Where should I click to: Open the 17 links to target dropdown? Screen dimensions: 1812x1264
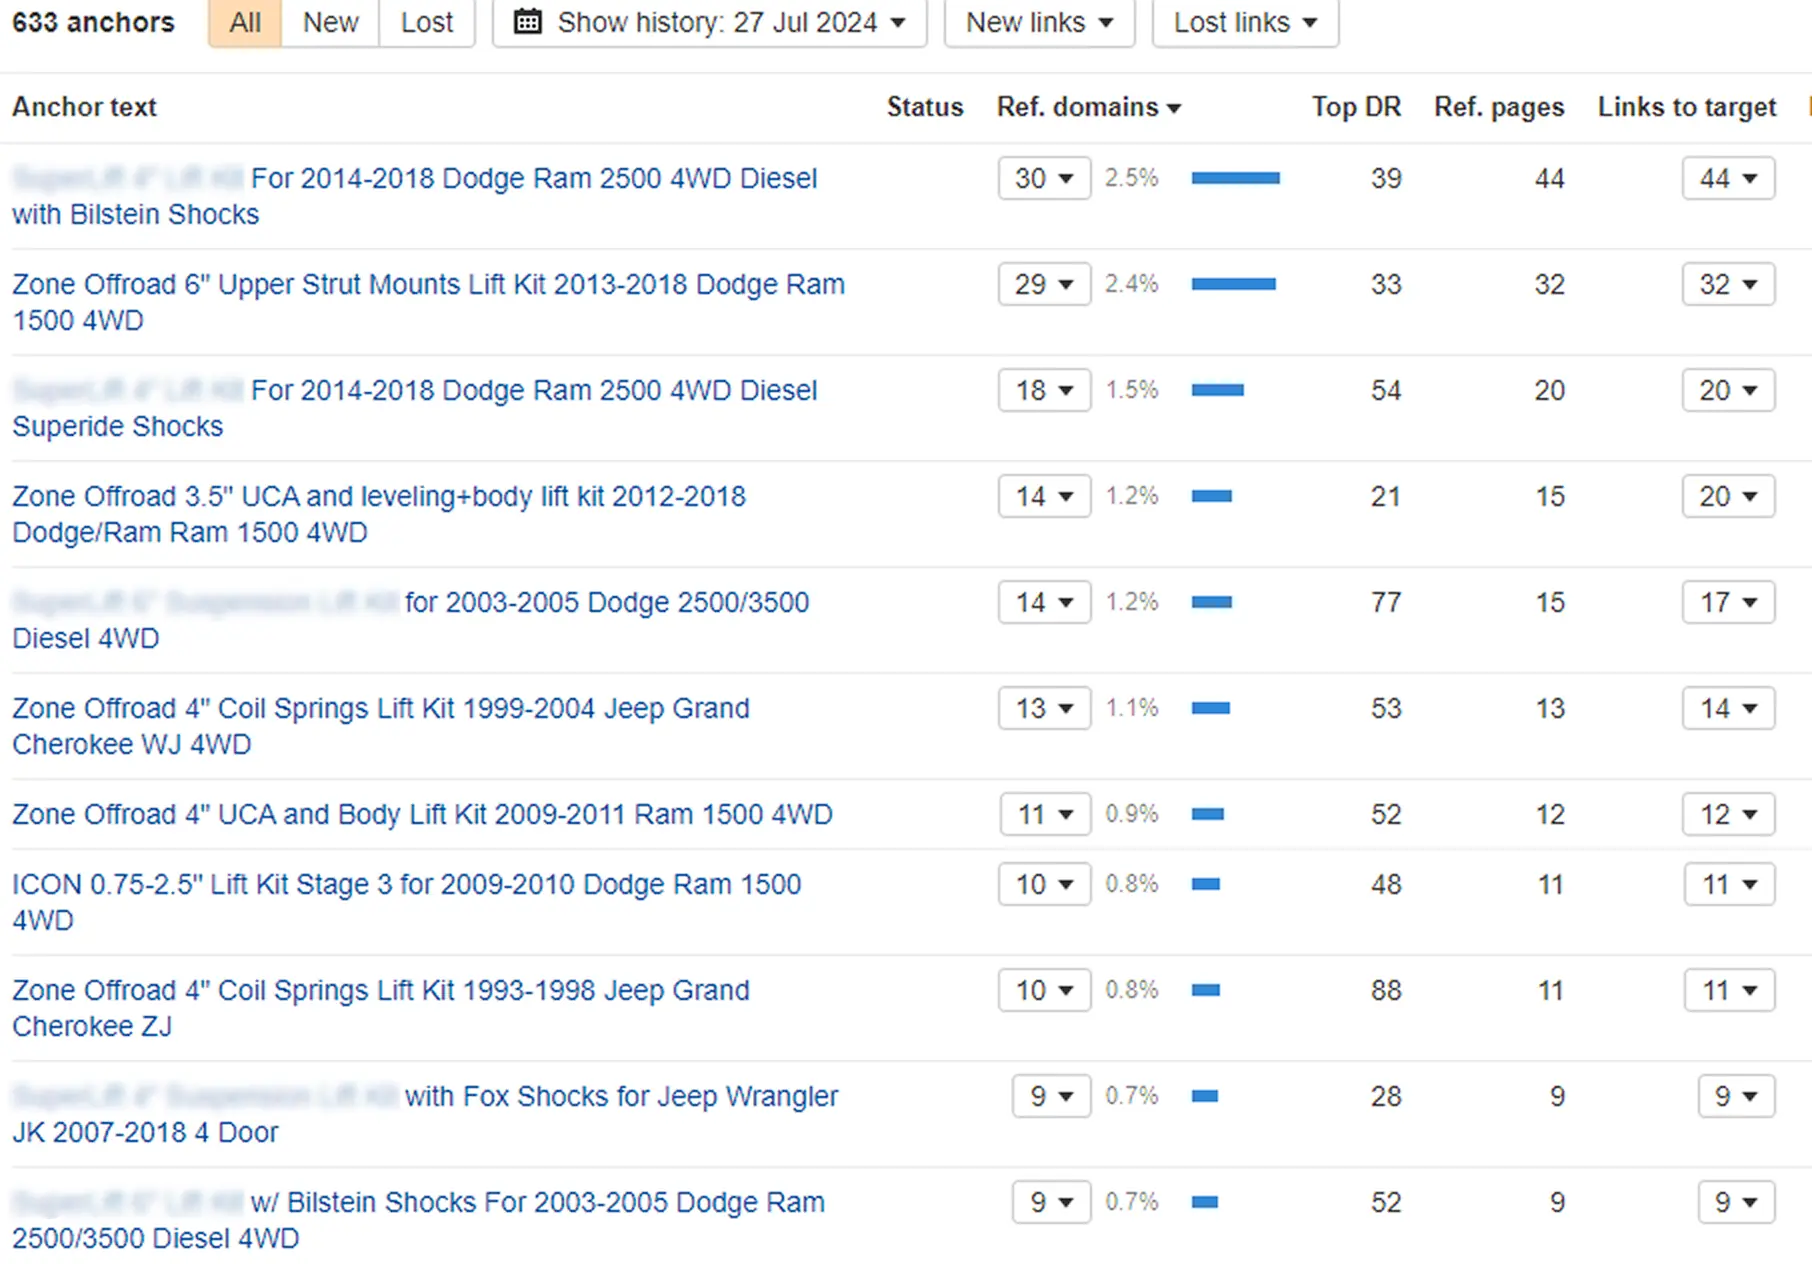1728,602
